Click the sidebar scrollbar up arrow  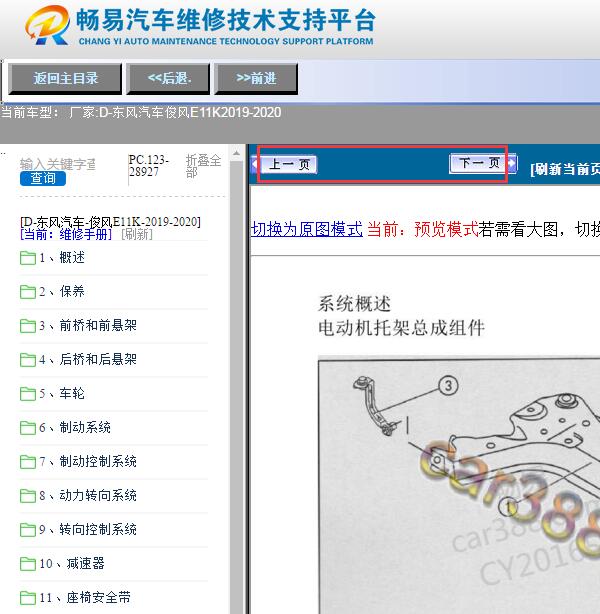(236, 153)
